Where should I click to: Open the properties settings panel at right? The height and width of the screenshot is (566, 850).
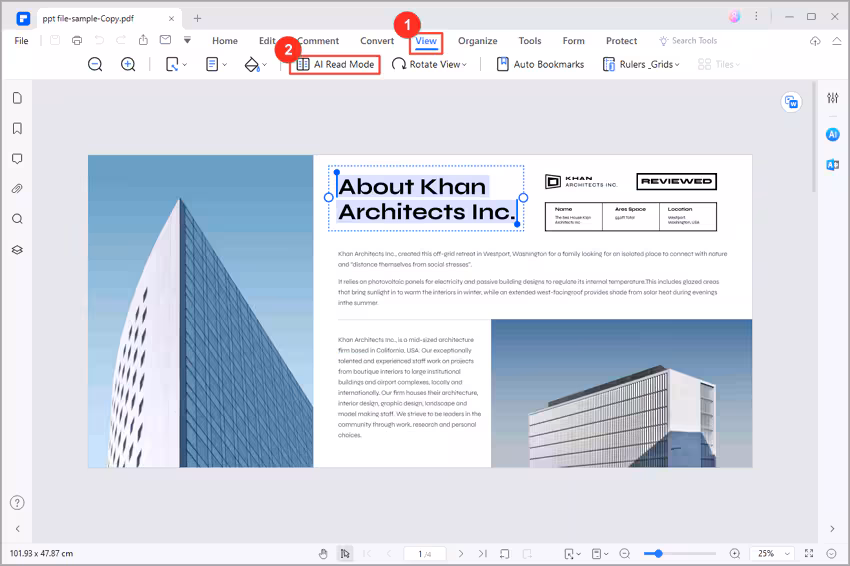click(x=832, y=98)
